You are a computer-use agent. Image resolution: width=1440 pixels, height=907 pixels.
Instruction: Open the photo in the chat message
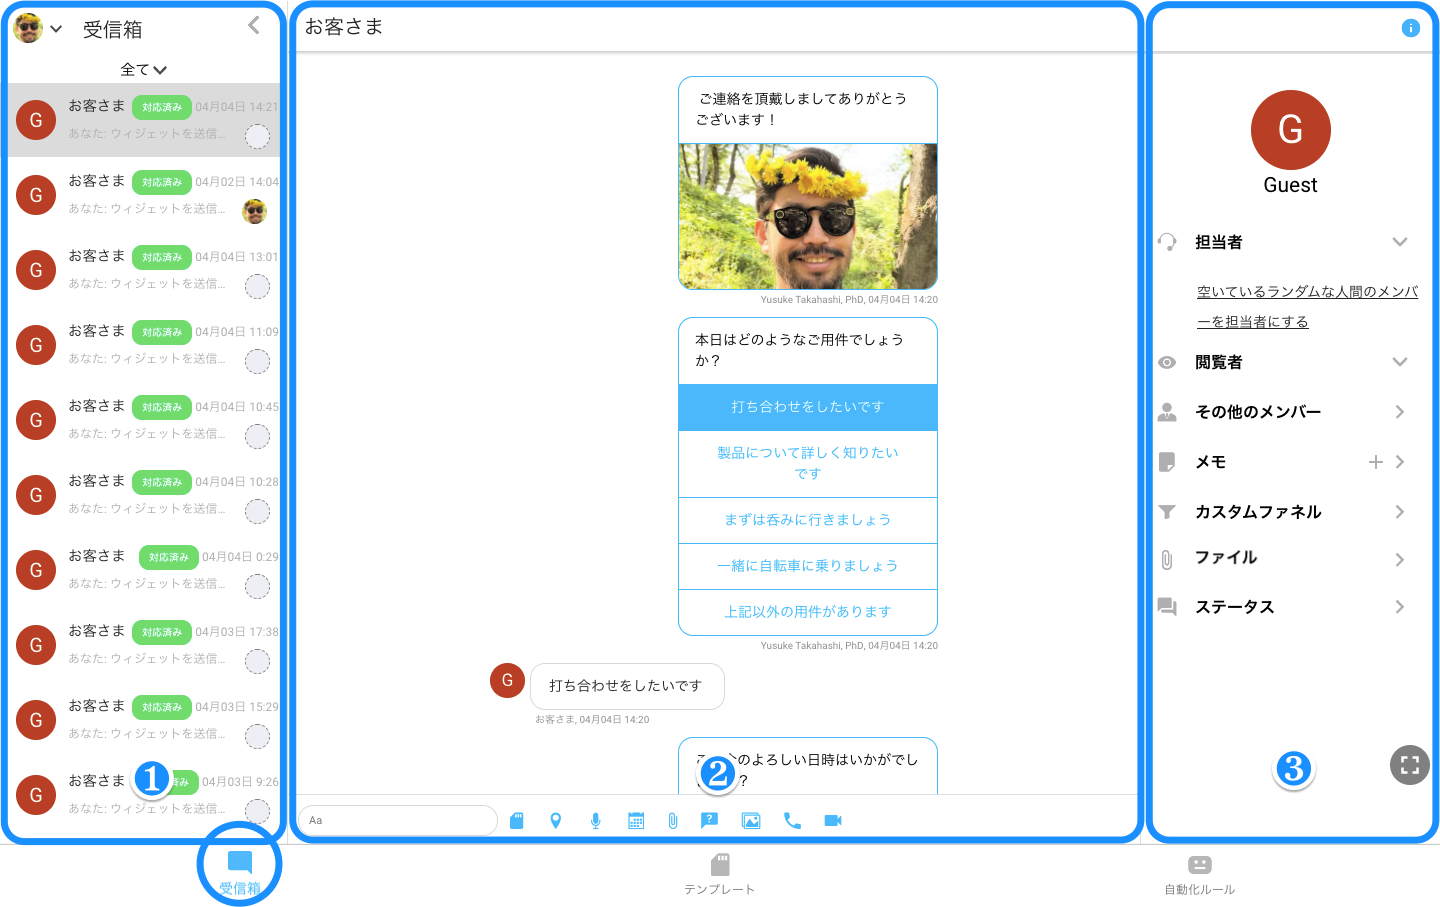point(808,216)
